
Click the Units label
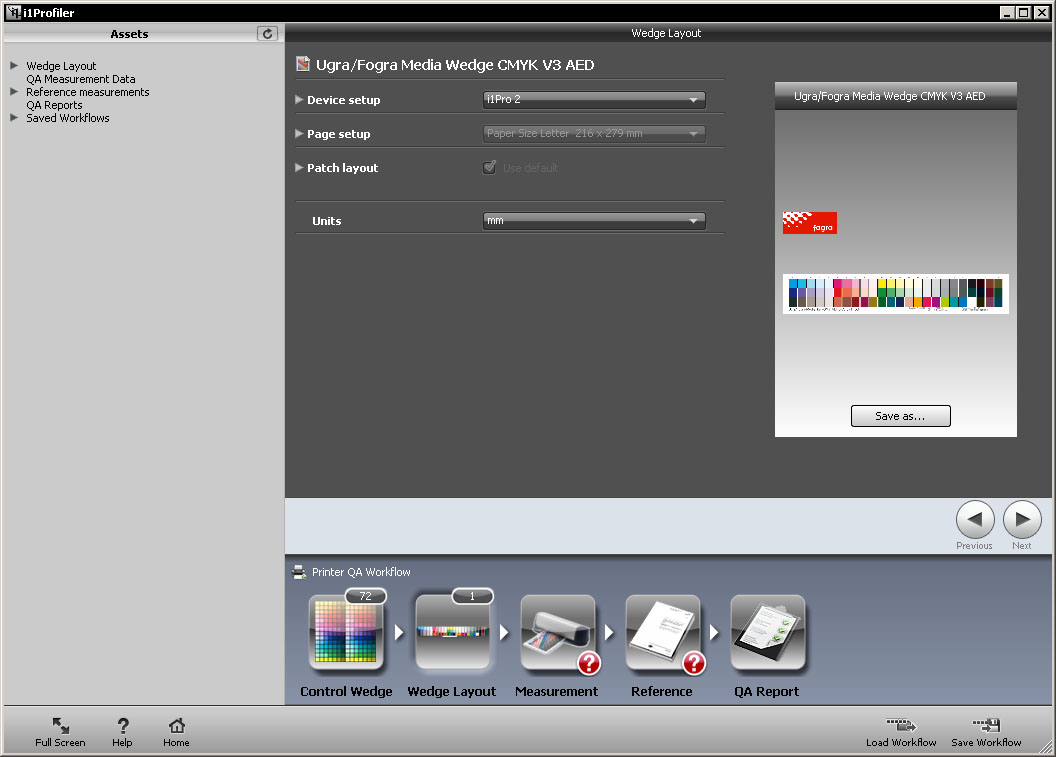pyautogui.click(x=327, y=221)
